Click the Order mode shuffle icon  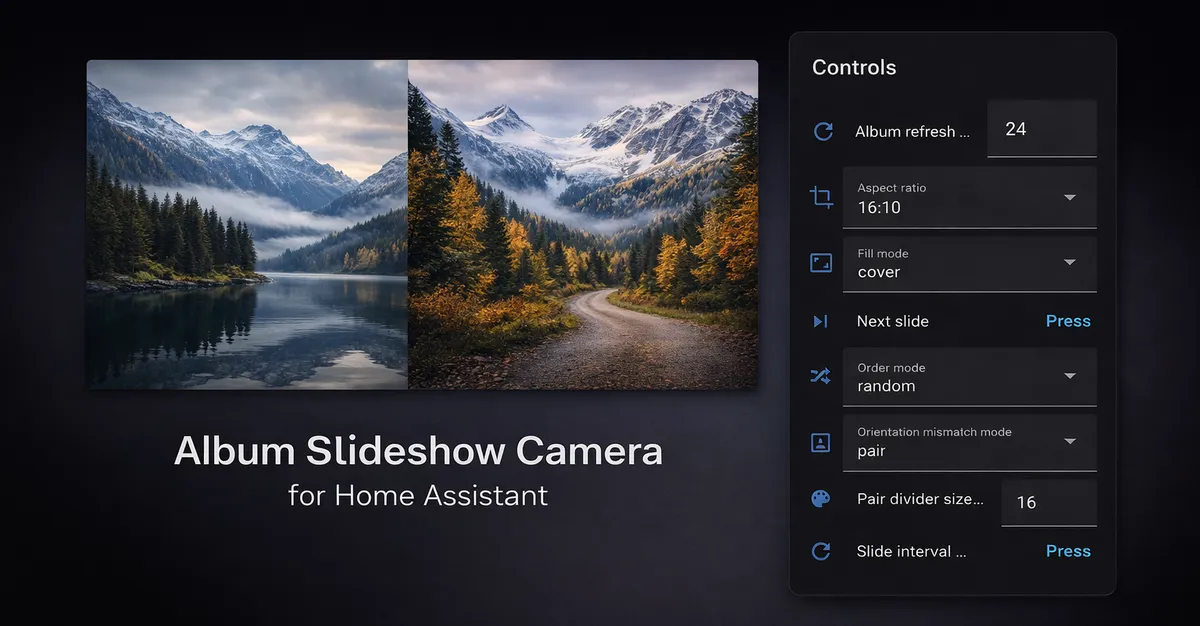tap(821, 376)
